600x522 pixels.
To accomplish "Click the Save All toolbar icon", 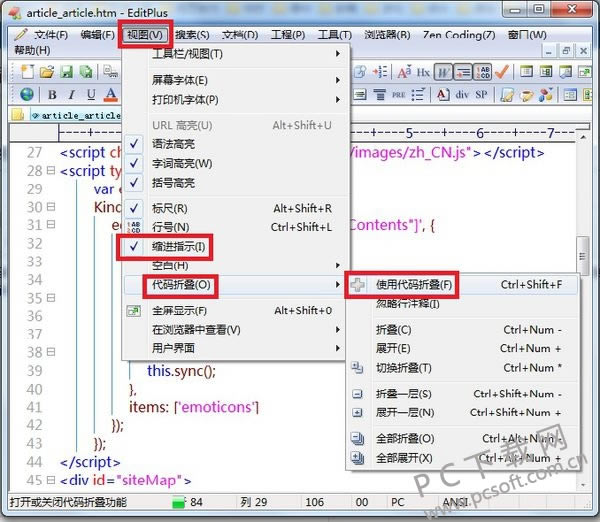I will coord(86,72).
